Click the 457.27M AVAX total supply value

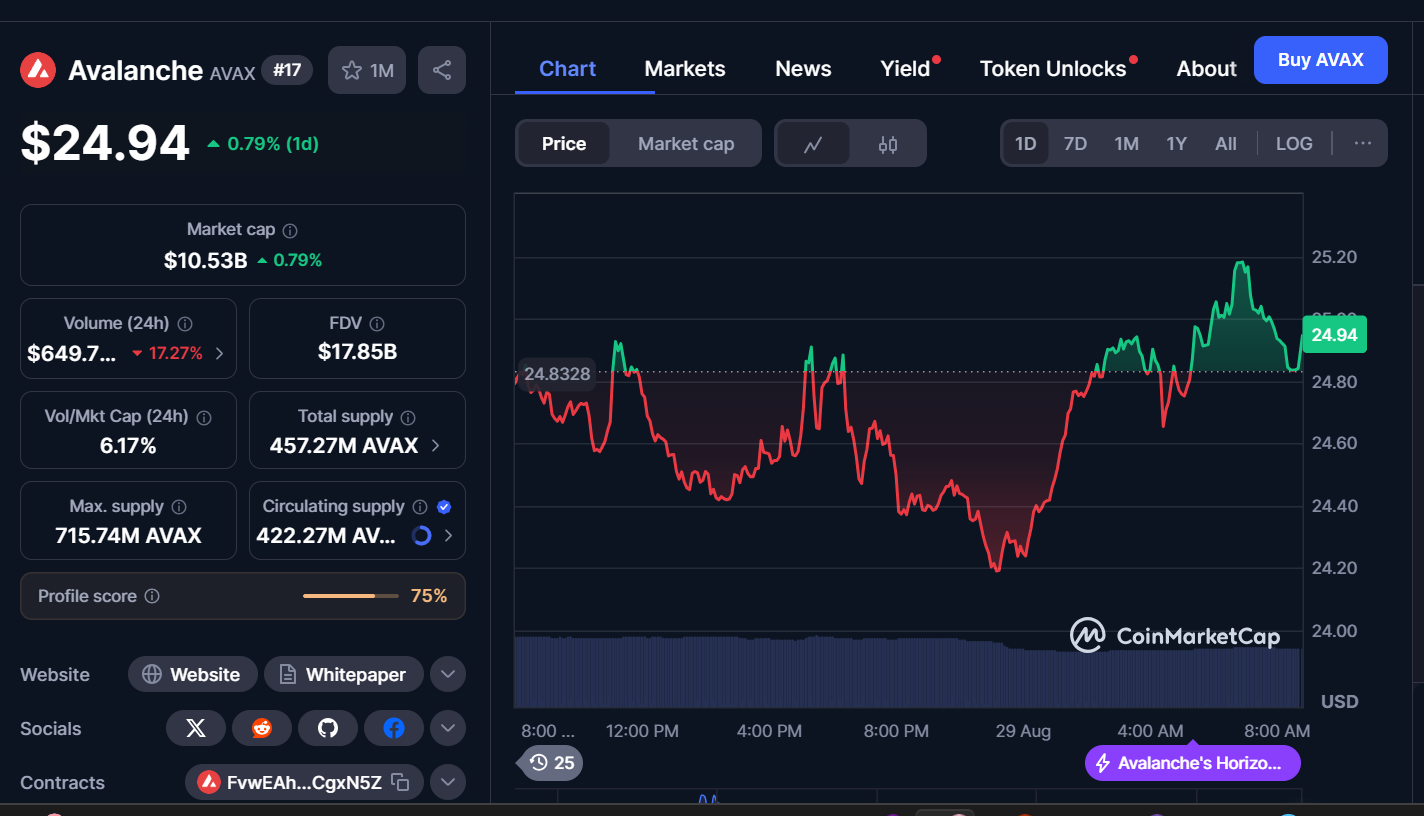pyautogui.click(x=344, y=445)
